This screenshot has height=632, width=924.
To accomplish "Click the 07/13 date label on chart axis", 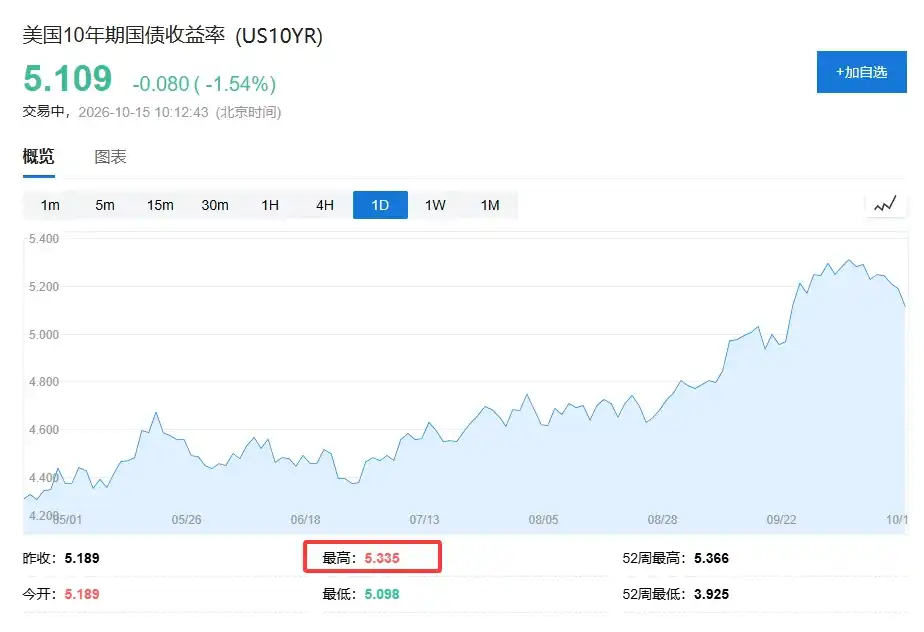I will tap(424, 520).
